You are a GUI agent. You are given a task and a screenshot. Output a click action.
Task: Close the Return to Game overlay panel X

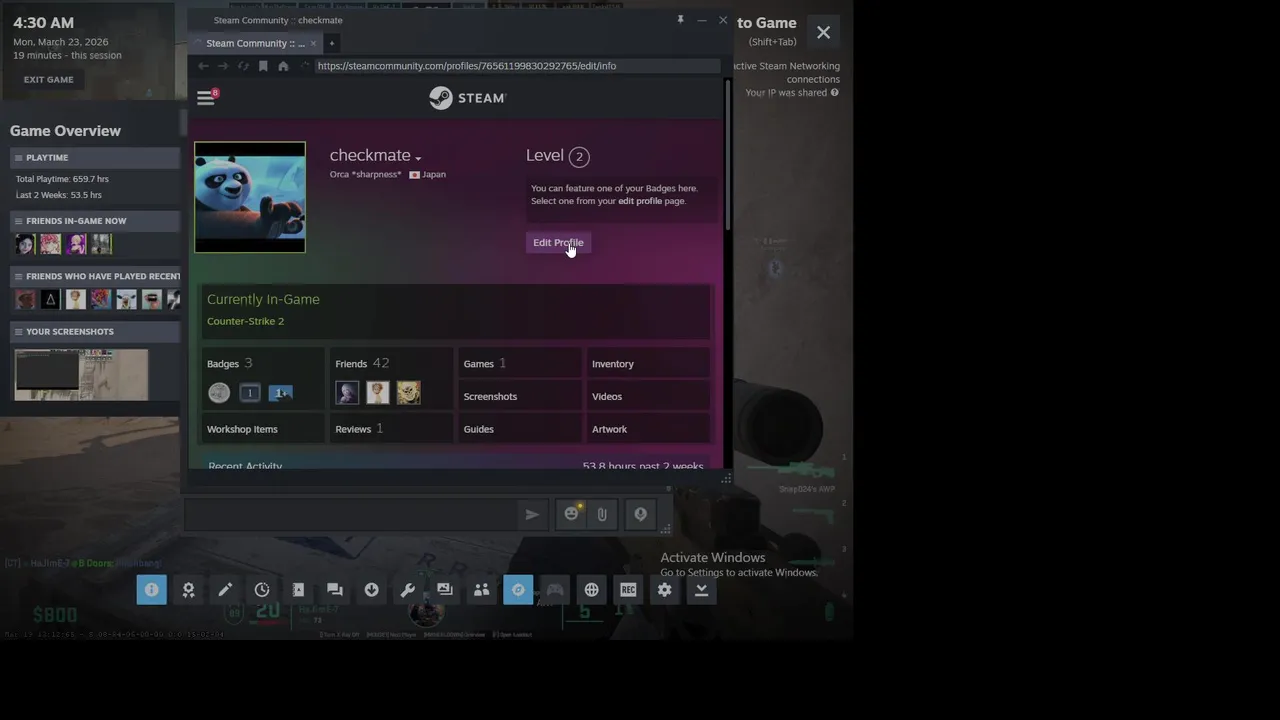(x=823, y=32)
